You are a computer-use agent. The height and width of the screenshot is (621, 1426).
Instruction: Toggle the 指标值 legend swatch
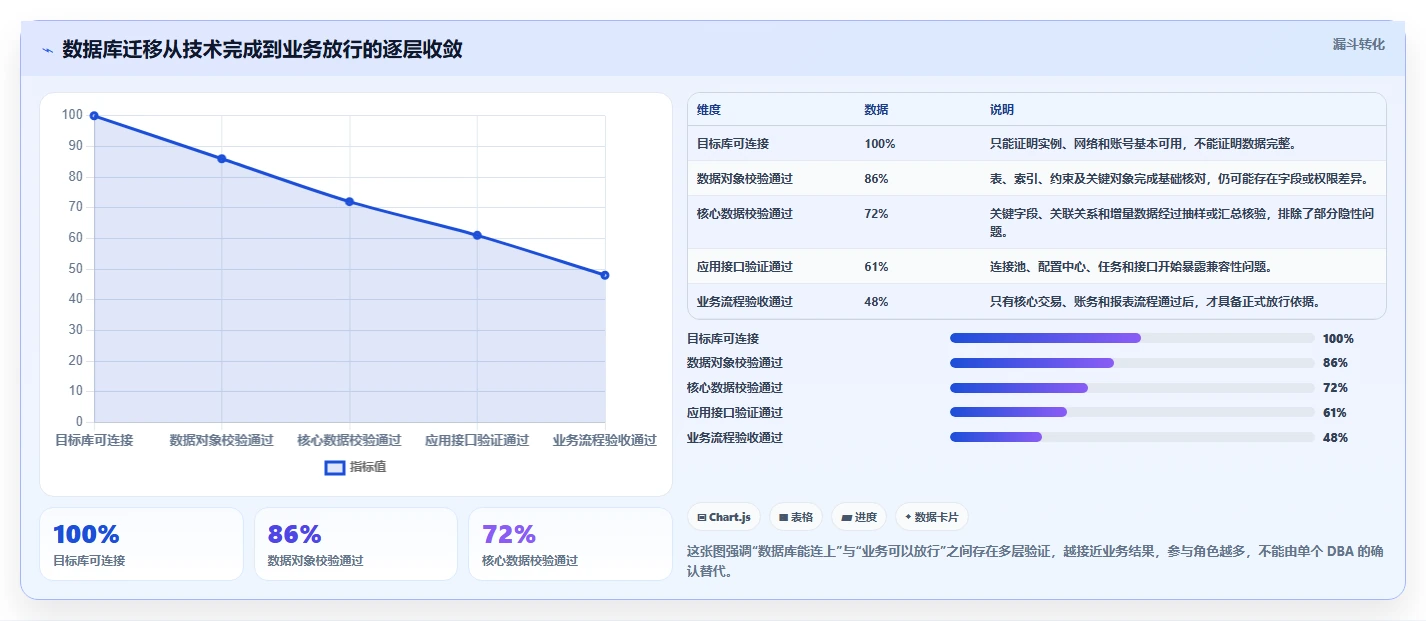click(x=335, y=467)
